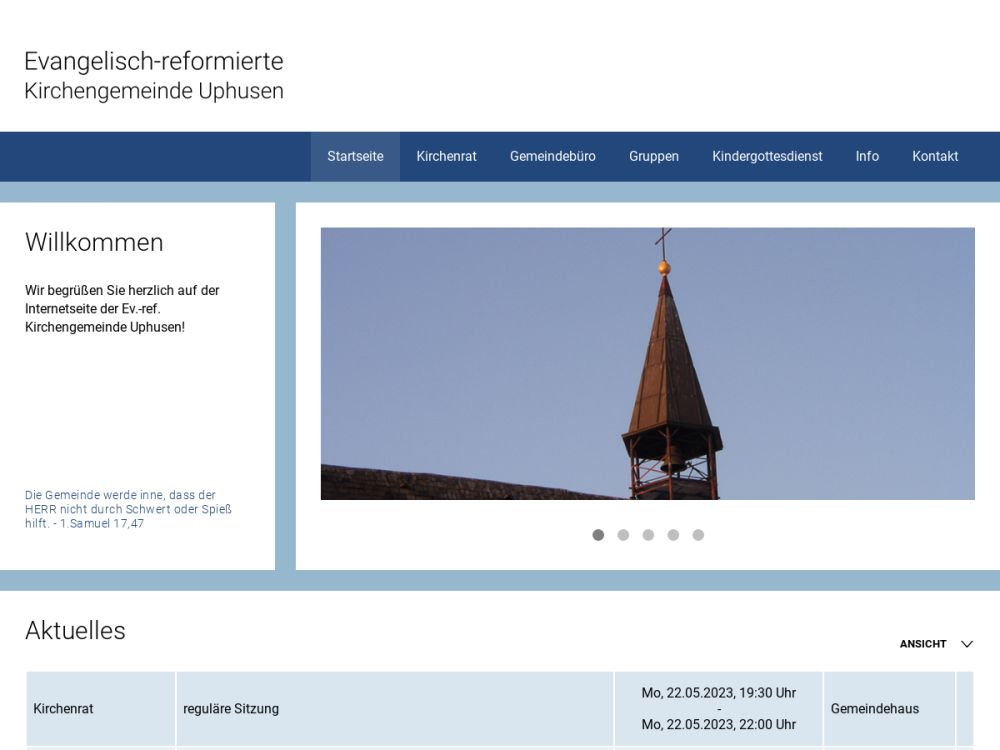Select the first slideshow dot indicator
1000x750 pixels.
pyautogui.click(x=598, y=535)
